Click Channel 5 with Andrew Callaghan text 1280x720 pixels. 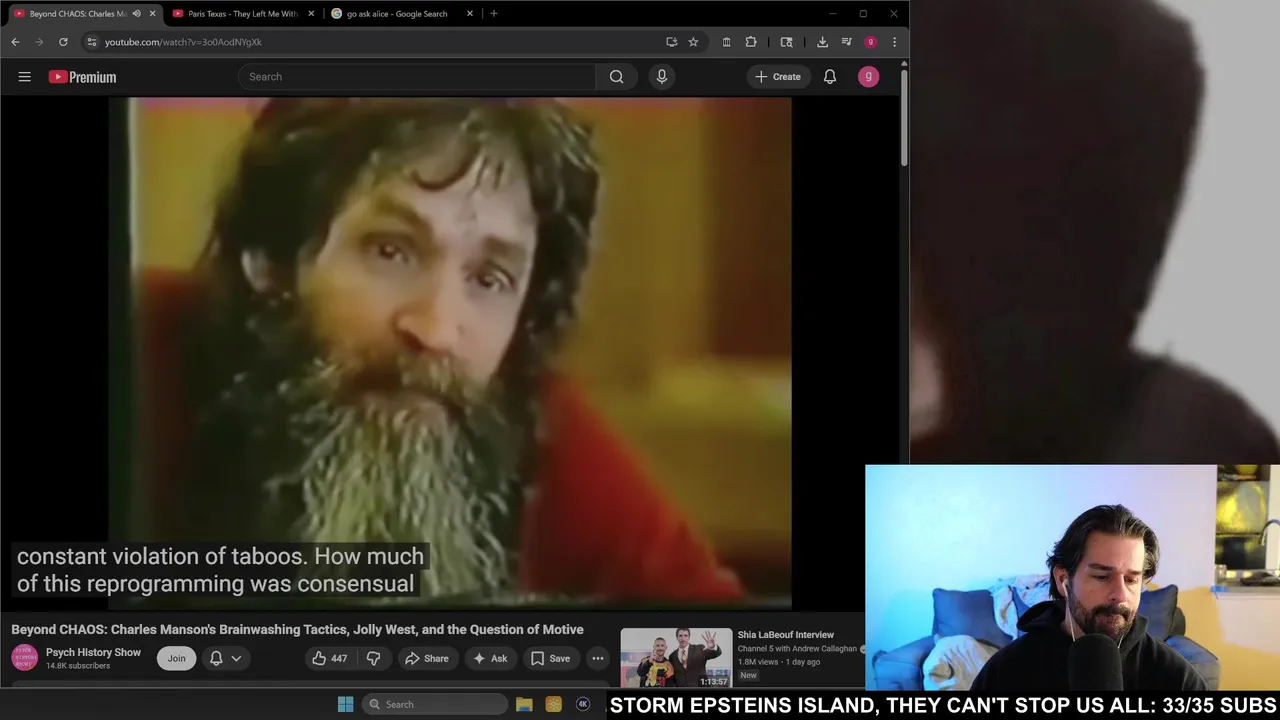coord(797,649)
